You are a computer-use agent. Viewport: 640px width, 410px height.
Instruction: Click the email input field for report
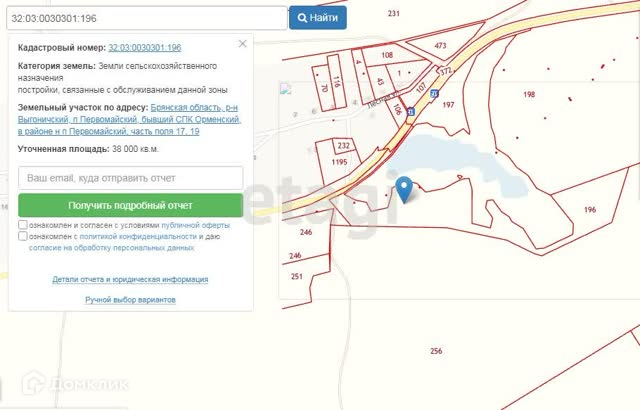pos(131,178)
